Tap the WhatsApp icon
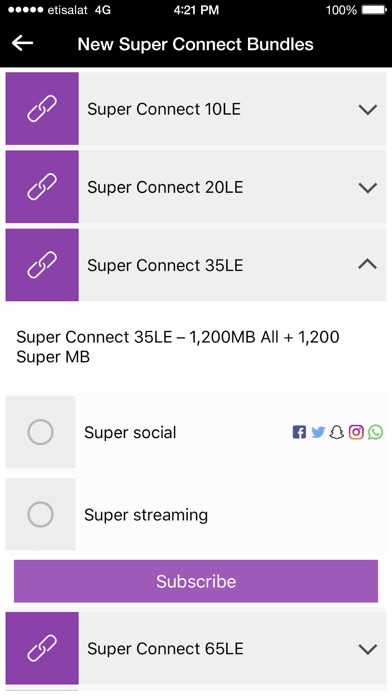 [376, 432]
